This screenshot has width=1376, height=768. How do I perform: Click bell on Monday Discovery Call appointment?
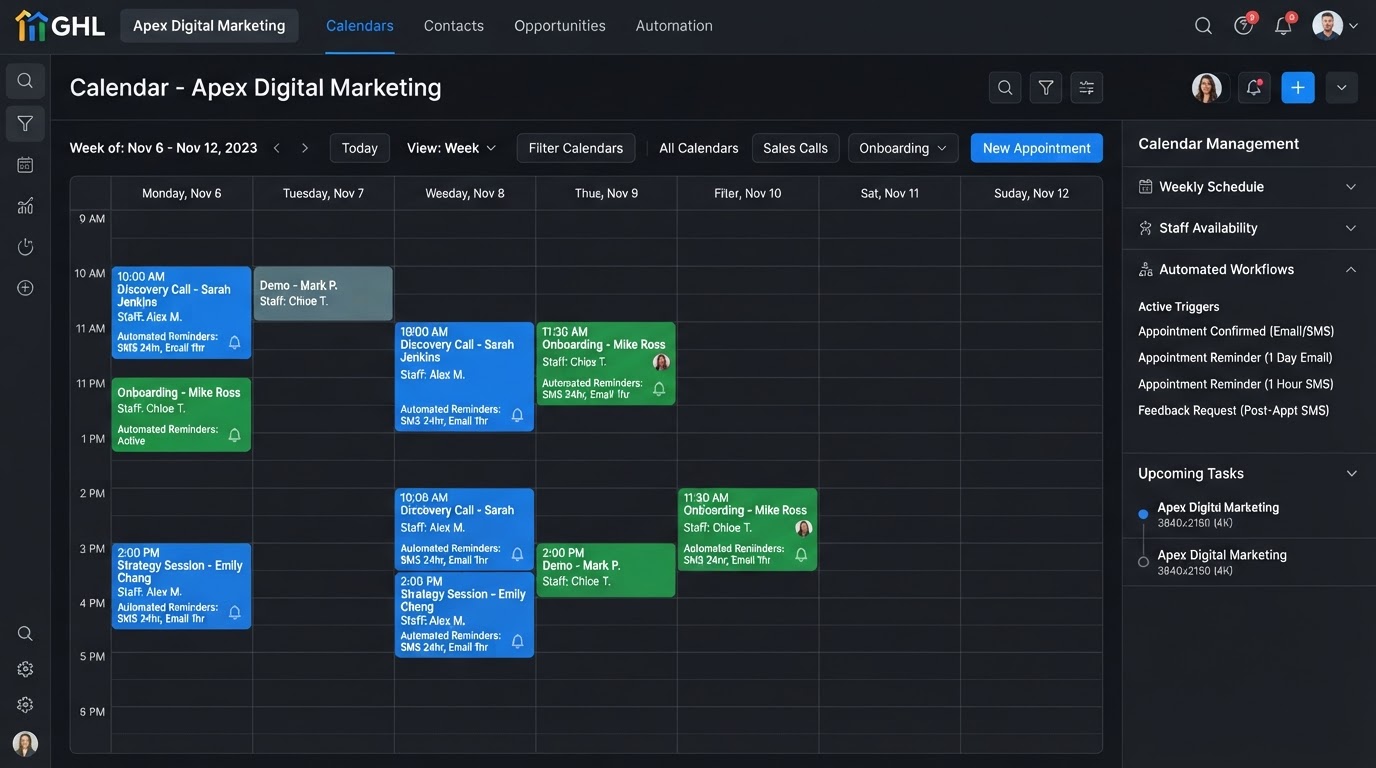pos(234,342)
